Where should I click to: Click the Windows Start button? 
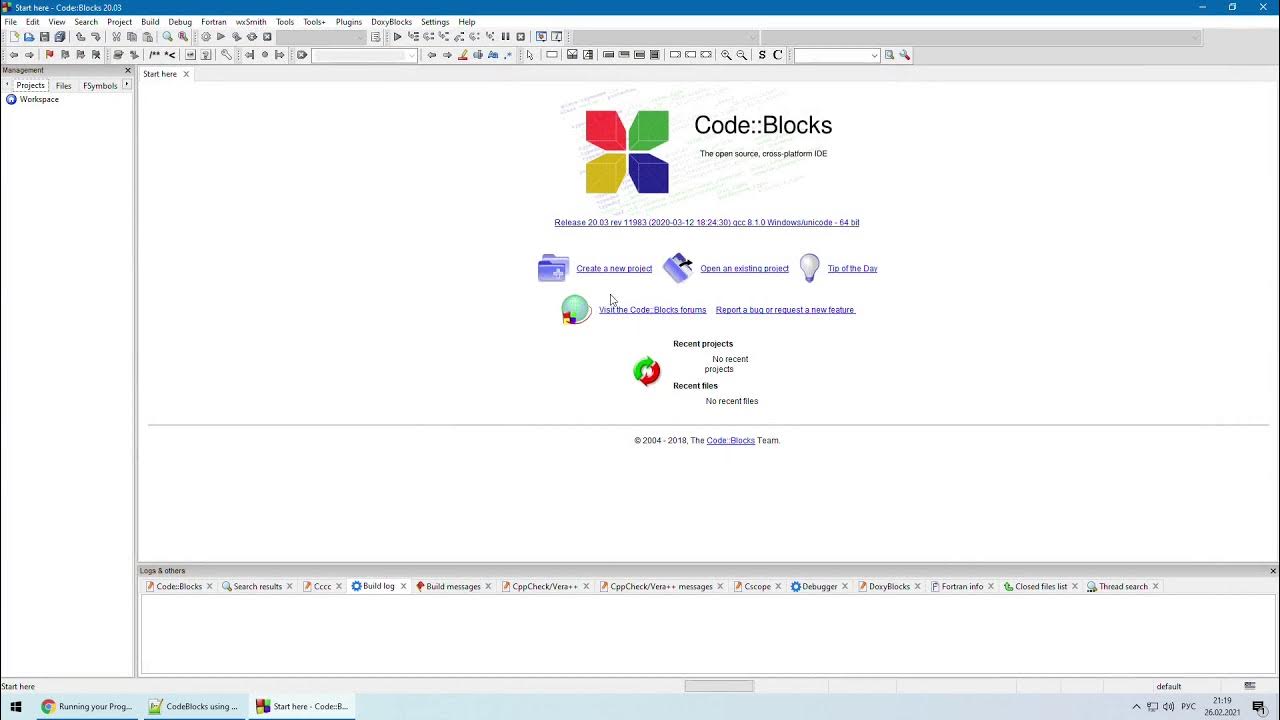tap(16, 706)
